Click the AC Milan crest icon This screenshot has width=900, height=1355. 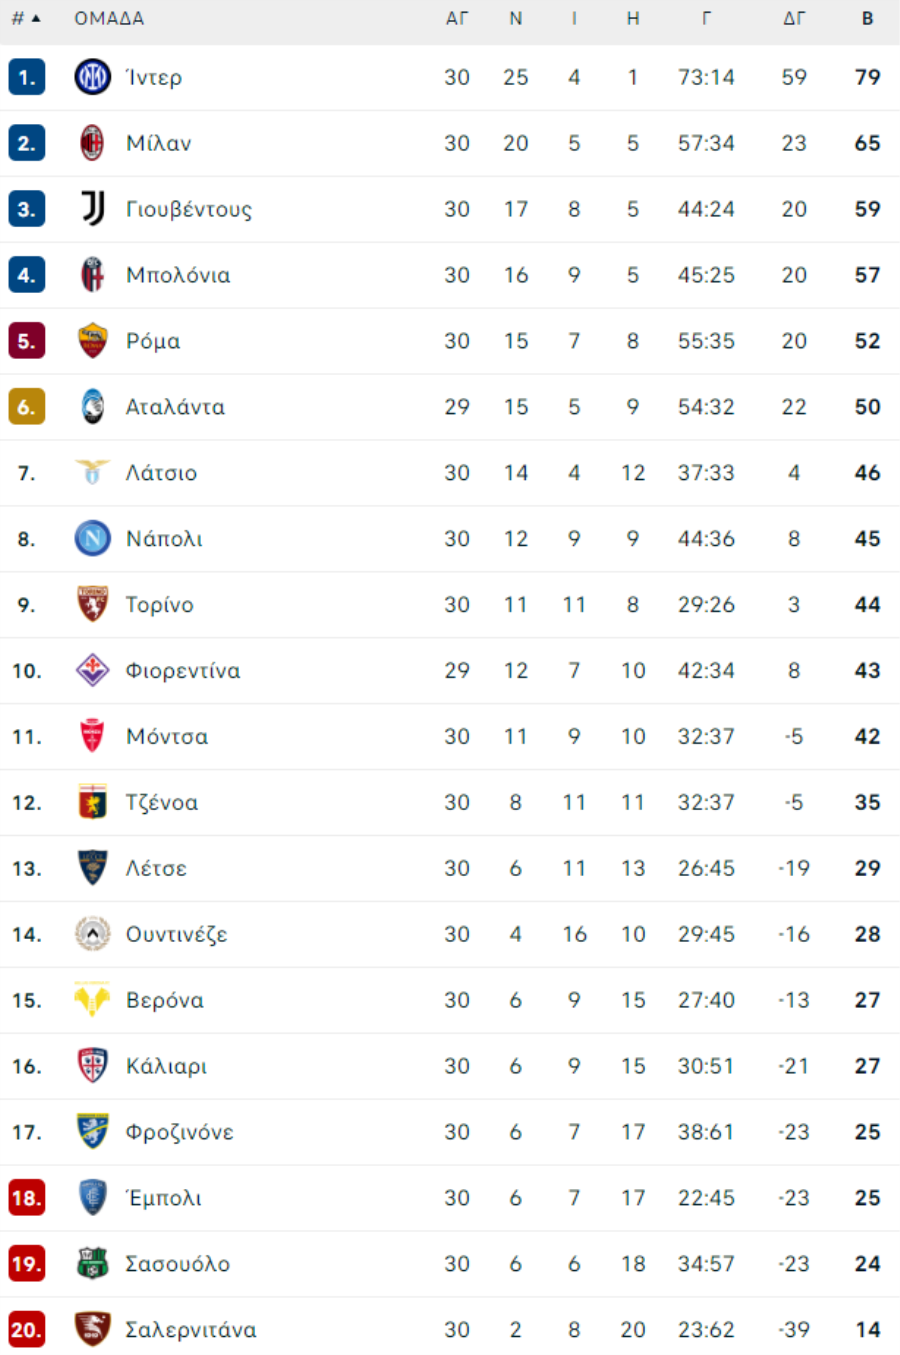click(92, 143)
